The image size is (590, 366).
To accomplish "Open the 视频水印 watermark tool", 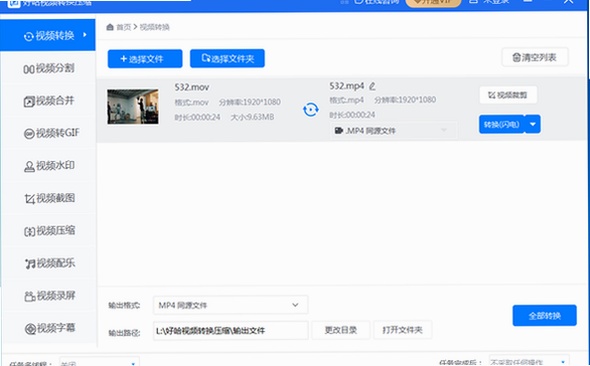I will click(x=49, y=166).
